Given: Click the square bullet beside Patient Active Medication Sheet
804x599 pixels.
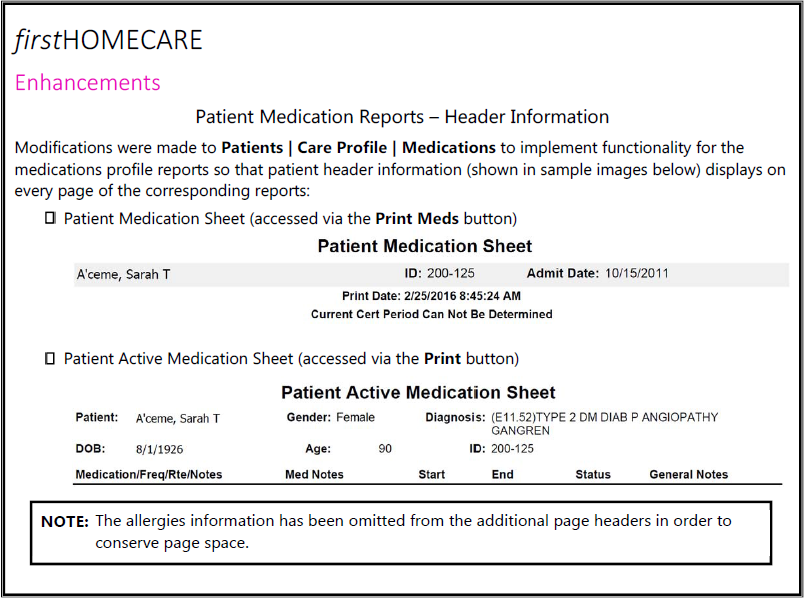Looking at the screenshot, I should [50, 358].
